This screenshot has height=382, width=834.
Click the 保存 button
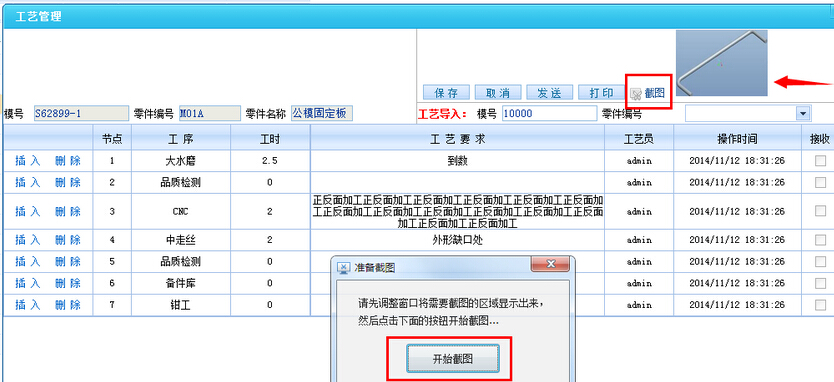coord(446,93)
